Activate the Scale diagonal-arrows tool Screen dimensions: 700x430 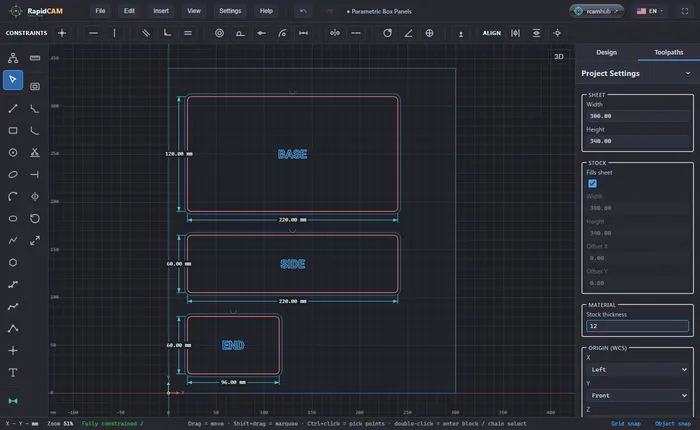tap(35, 240)
